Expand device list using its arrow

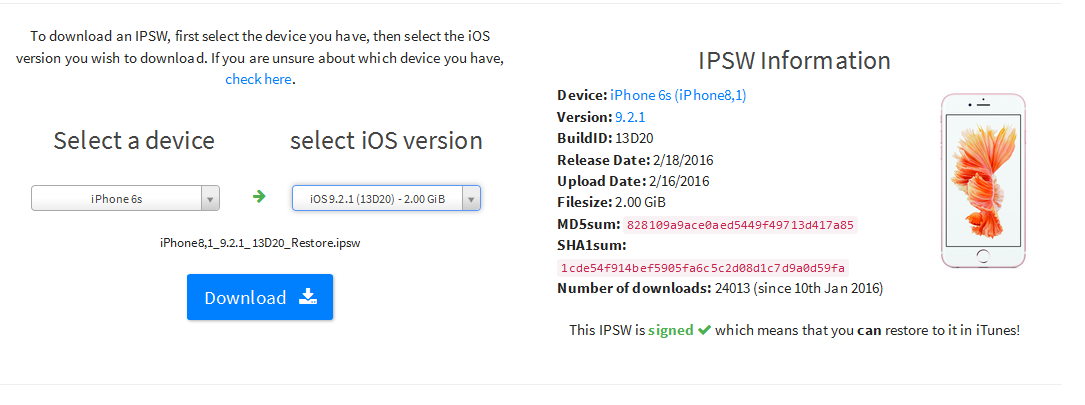210,199
